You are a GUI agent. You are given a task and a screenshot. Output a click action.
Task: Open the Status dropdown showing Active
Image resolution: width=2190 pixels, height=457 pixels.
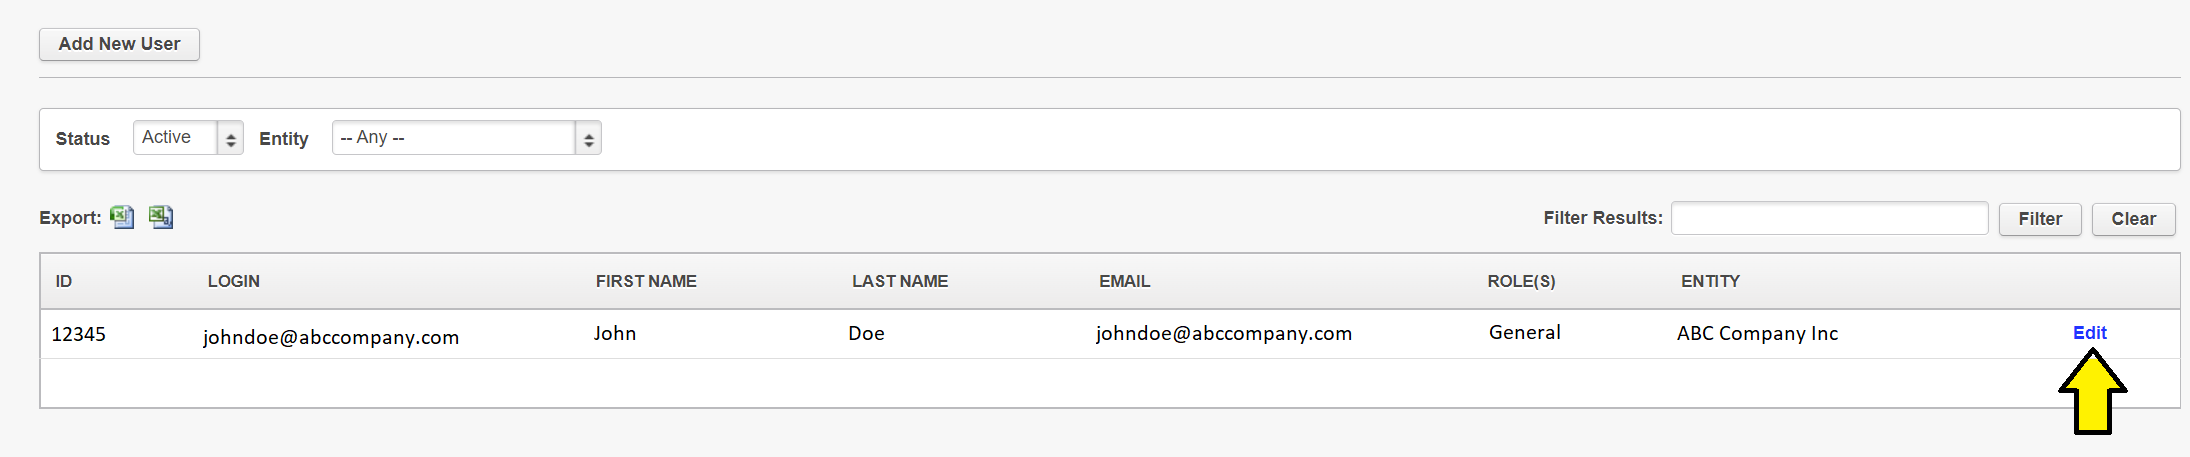[x=188, y=138]
